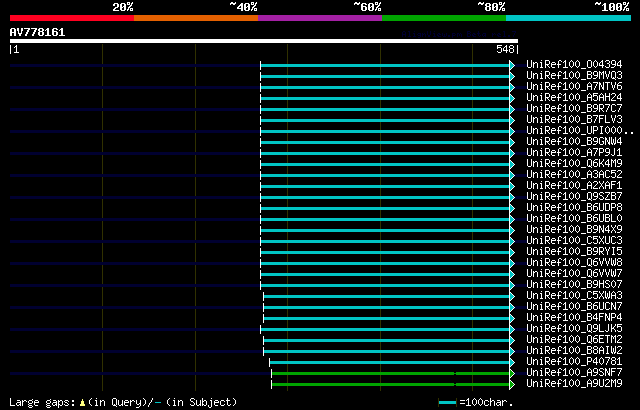Click the cyan alignment bar for A7P9J1
Screen dimensions: 640x410
tap(385, 153)
